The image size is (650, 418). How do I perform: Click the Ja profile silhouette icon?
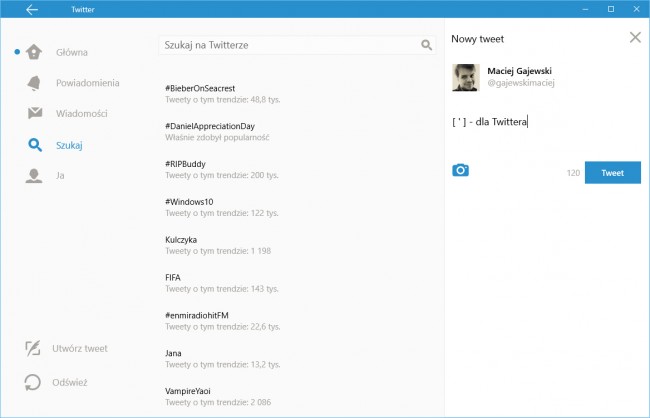click(x=34, y=175)
